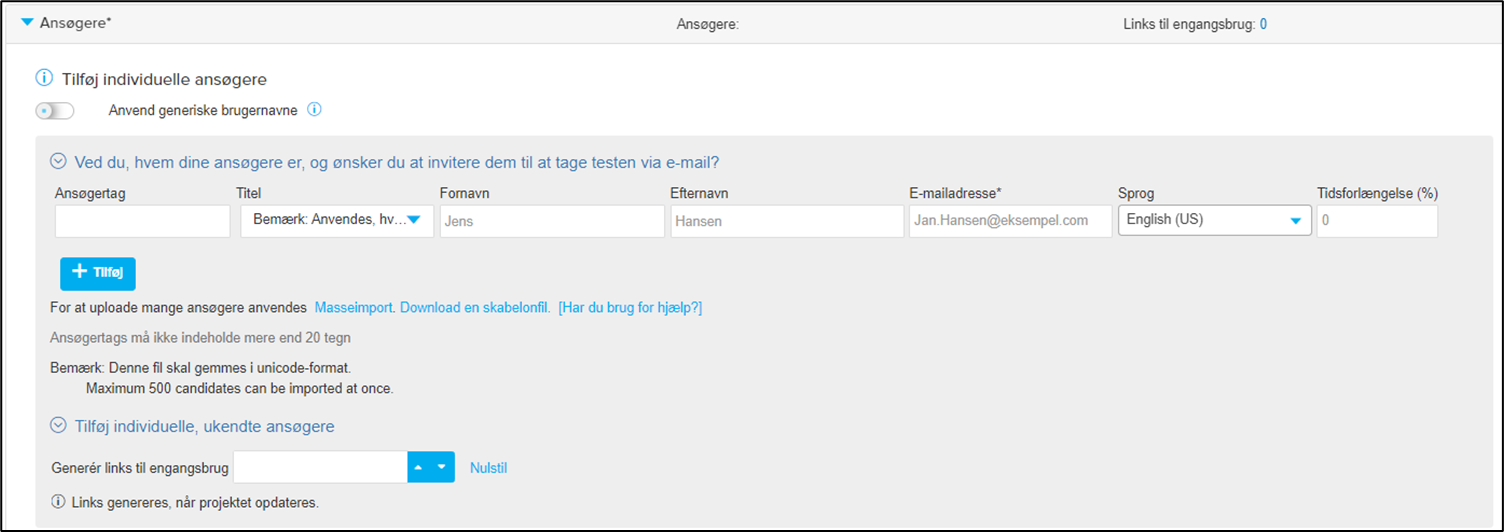Toggle Anvend generiske brugernavne switch
The height and width of the screenshot is (532, 1504).
tap(55, 111)
